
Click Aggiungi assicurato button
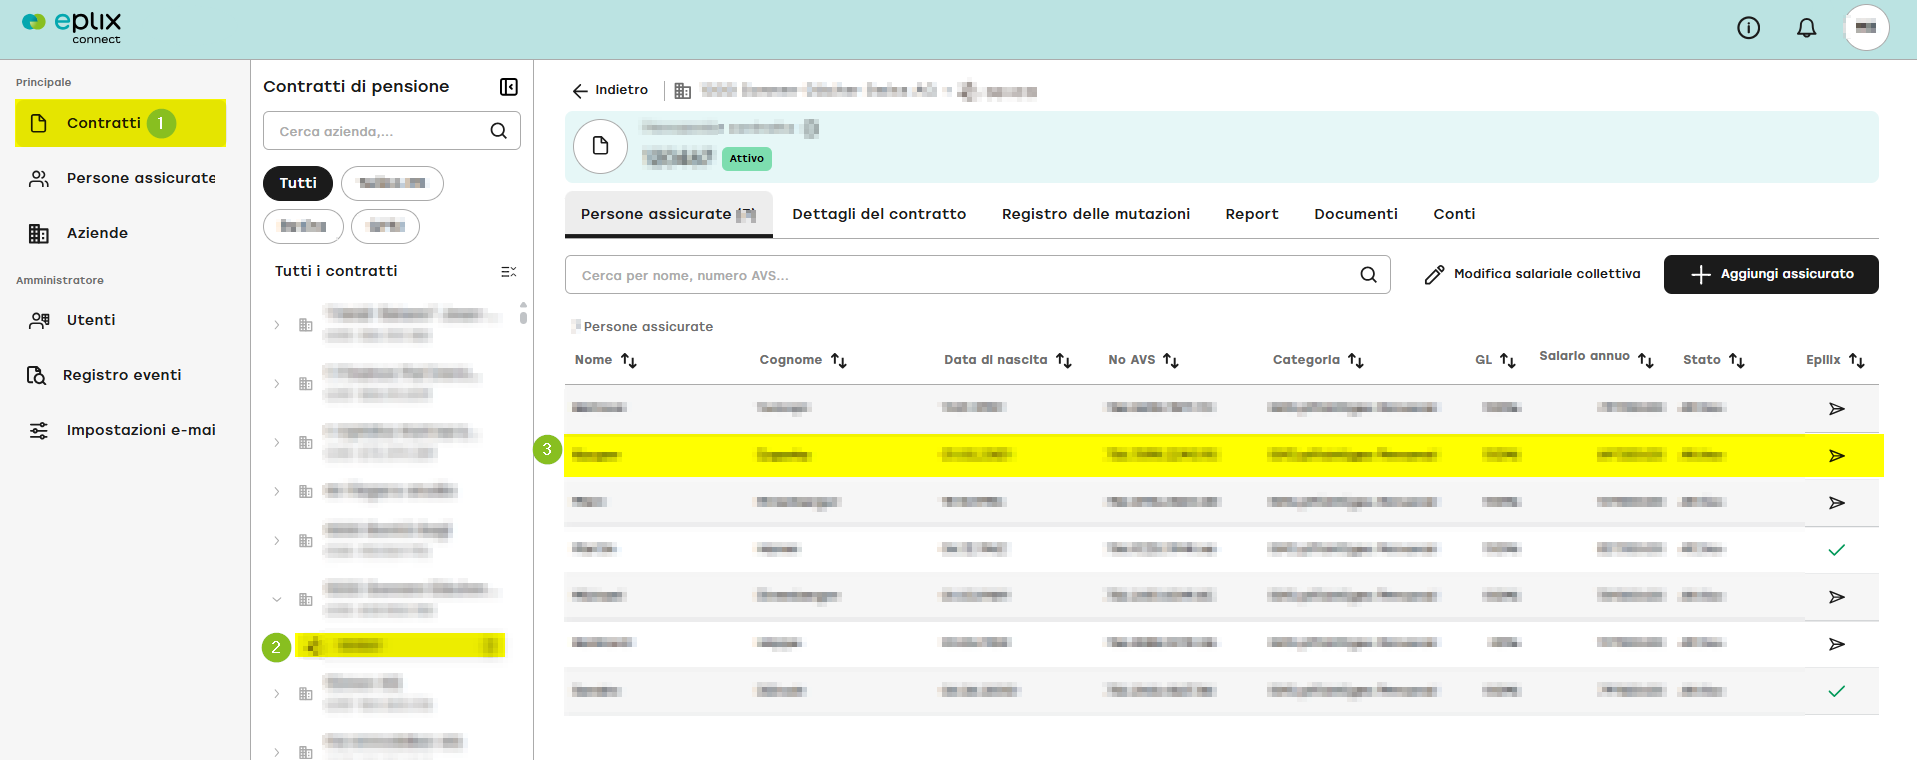click(1771, 274)
